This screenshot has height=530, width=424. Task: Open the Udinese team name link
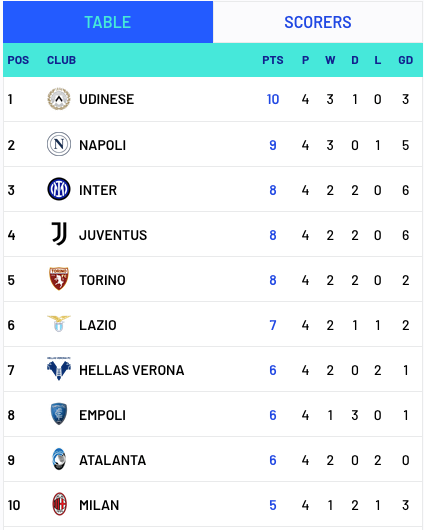point(107,99)
